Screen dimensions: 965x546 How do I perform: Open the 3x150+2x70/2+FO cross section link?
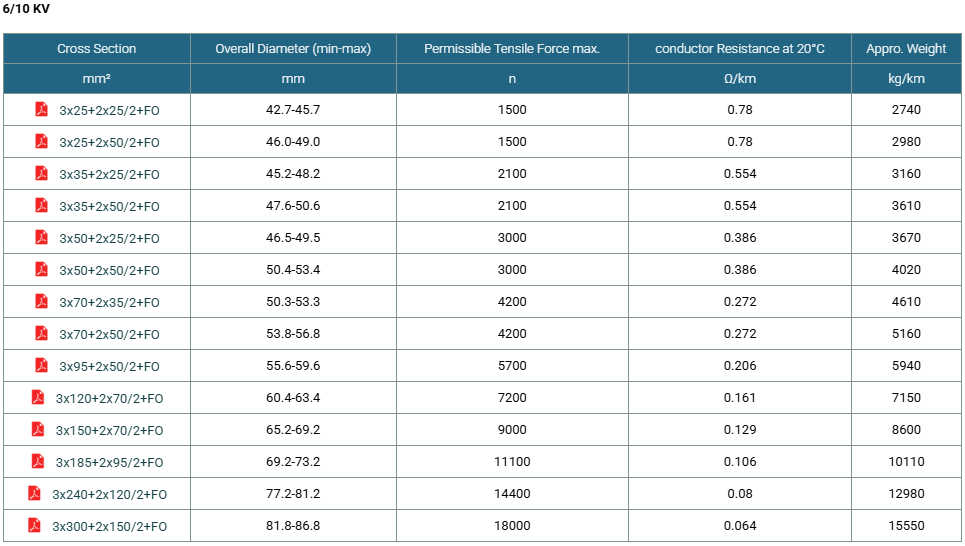tap(109, 431)
